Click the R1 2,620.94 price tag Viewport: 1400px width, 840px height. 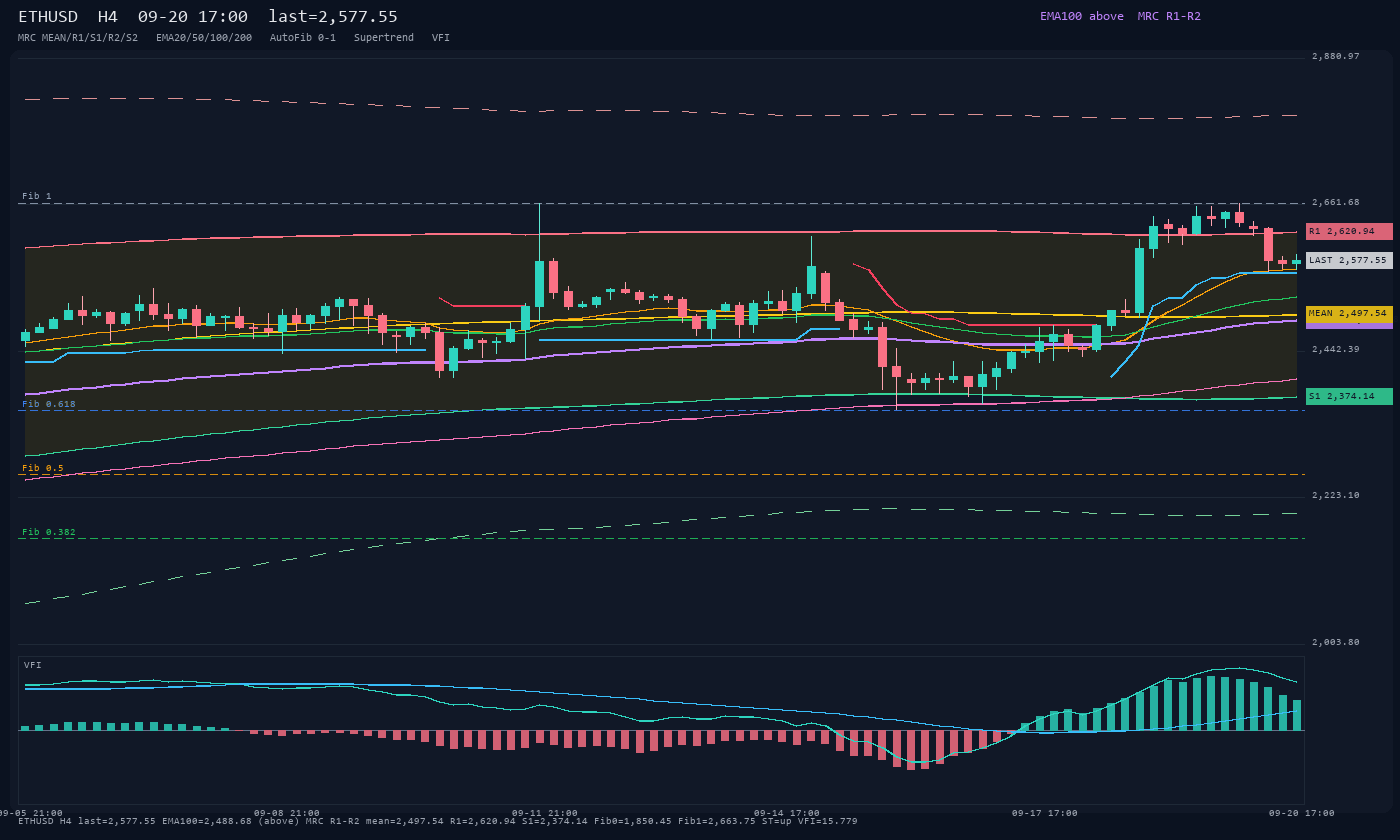click(x=1349, y=231)
